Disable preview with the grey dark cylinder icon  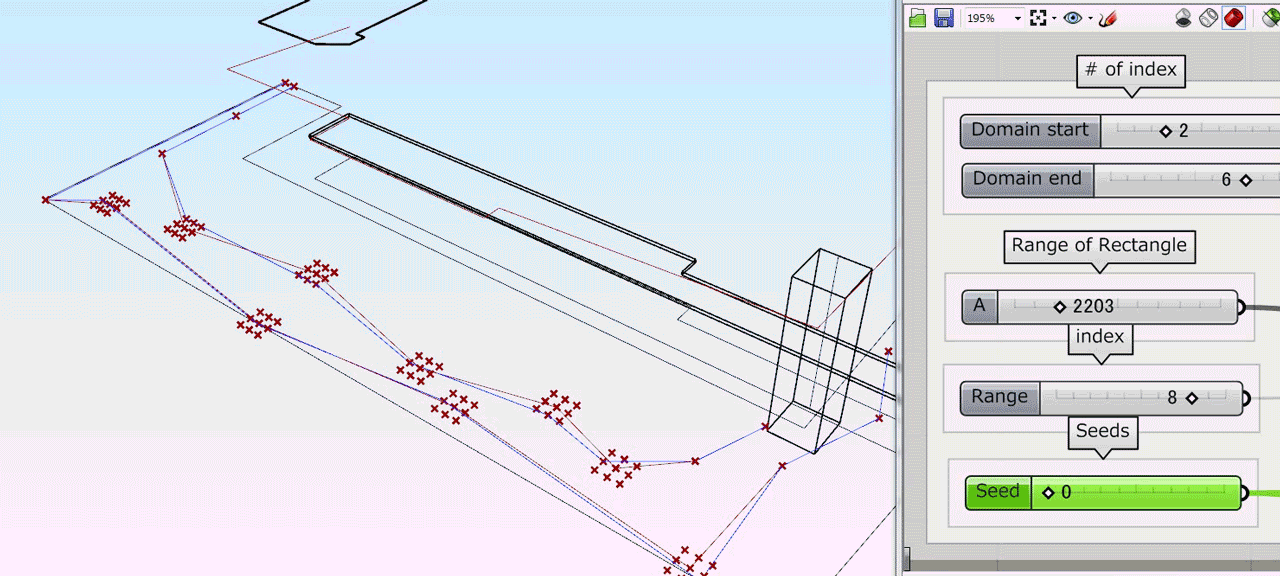click(1183, 18)
